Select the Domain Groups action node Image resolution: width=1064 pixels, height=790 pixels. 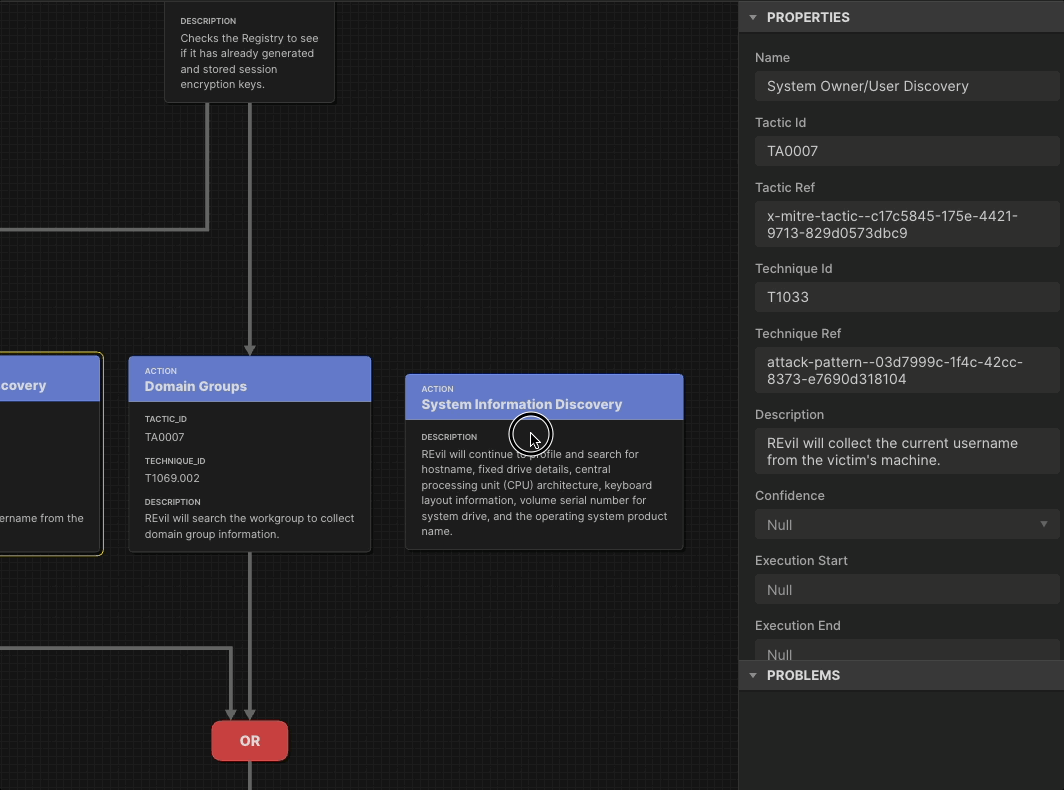pyautogui.click(x=249, y=460)
